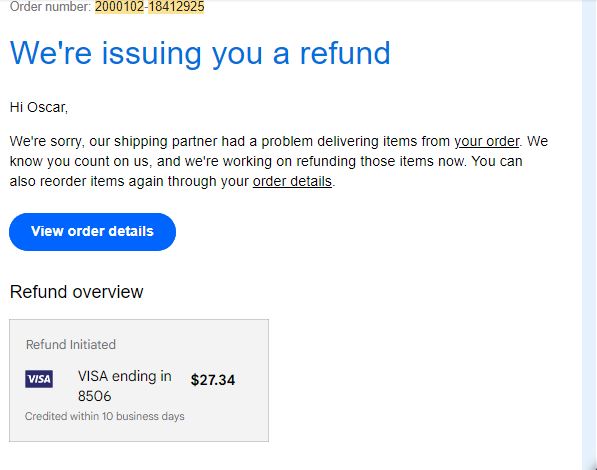The width and height of the screenshot is (597, 470).
Task: Click the 'Refund overview' heading
Action: click(77, 292)
